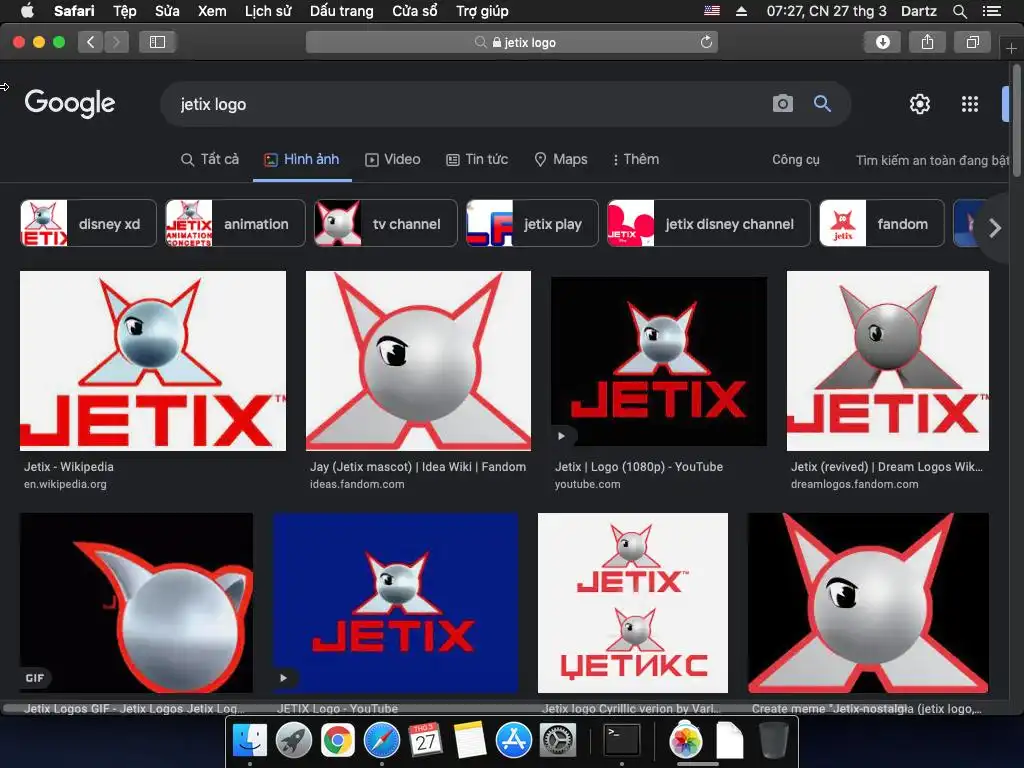Open the Trợ giúp menu
The image size is (1024, 768).
[x=482, y=11]
